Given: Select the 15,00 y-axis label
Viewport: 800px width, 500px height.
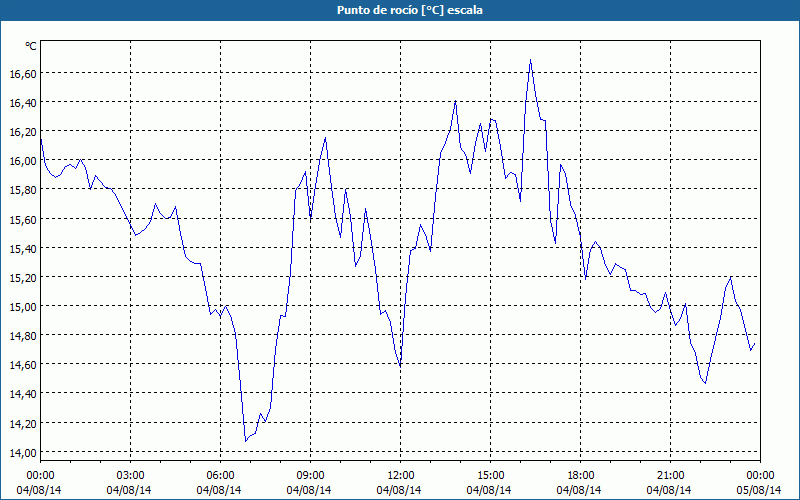Looking at the screenshot, I should tap(22, 307).
